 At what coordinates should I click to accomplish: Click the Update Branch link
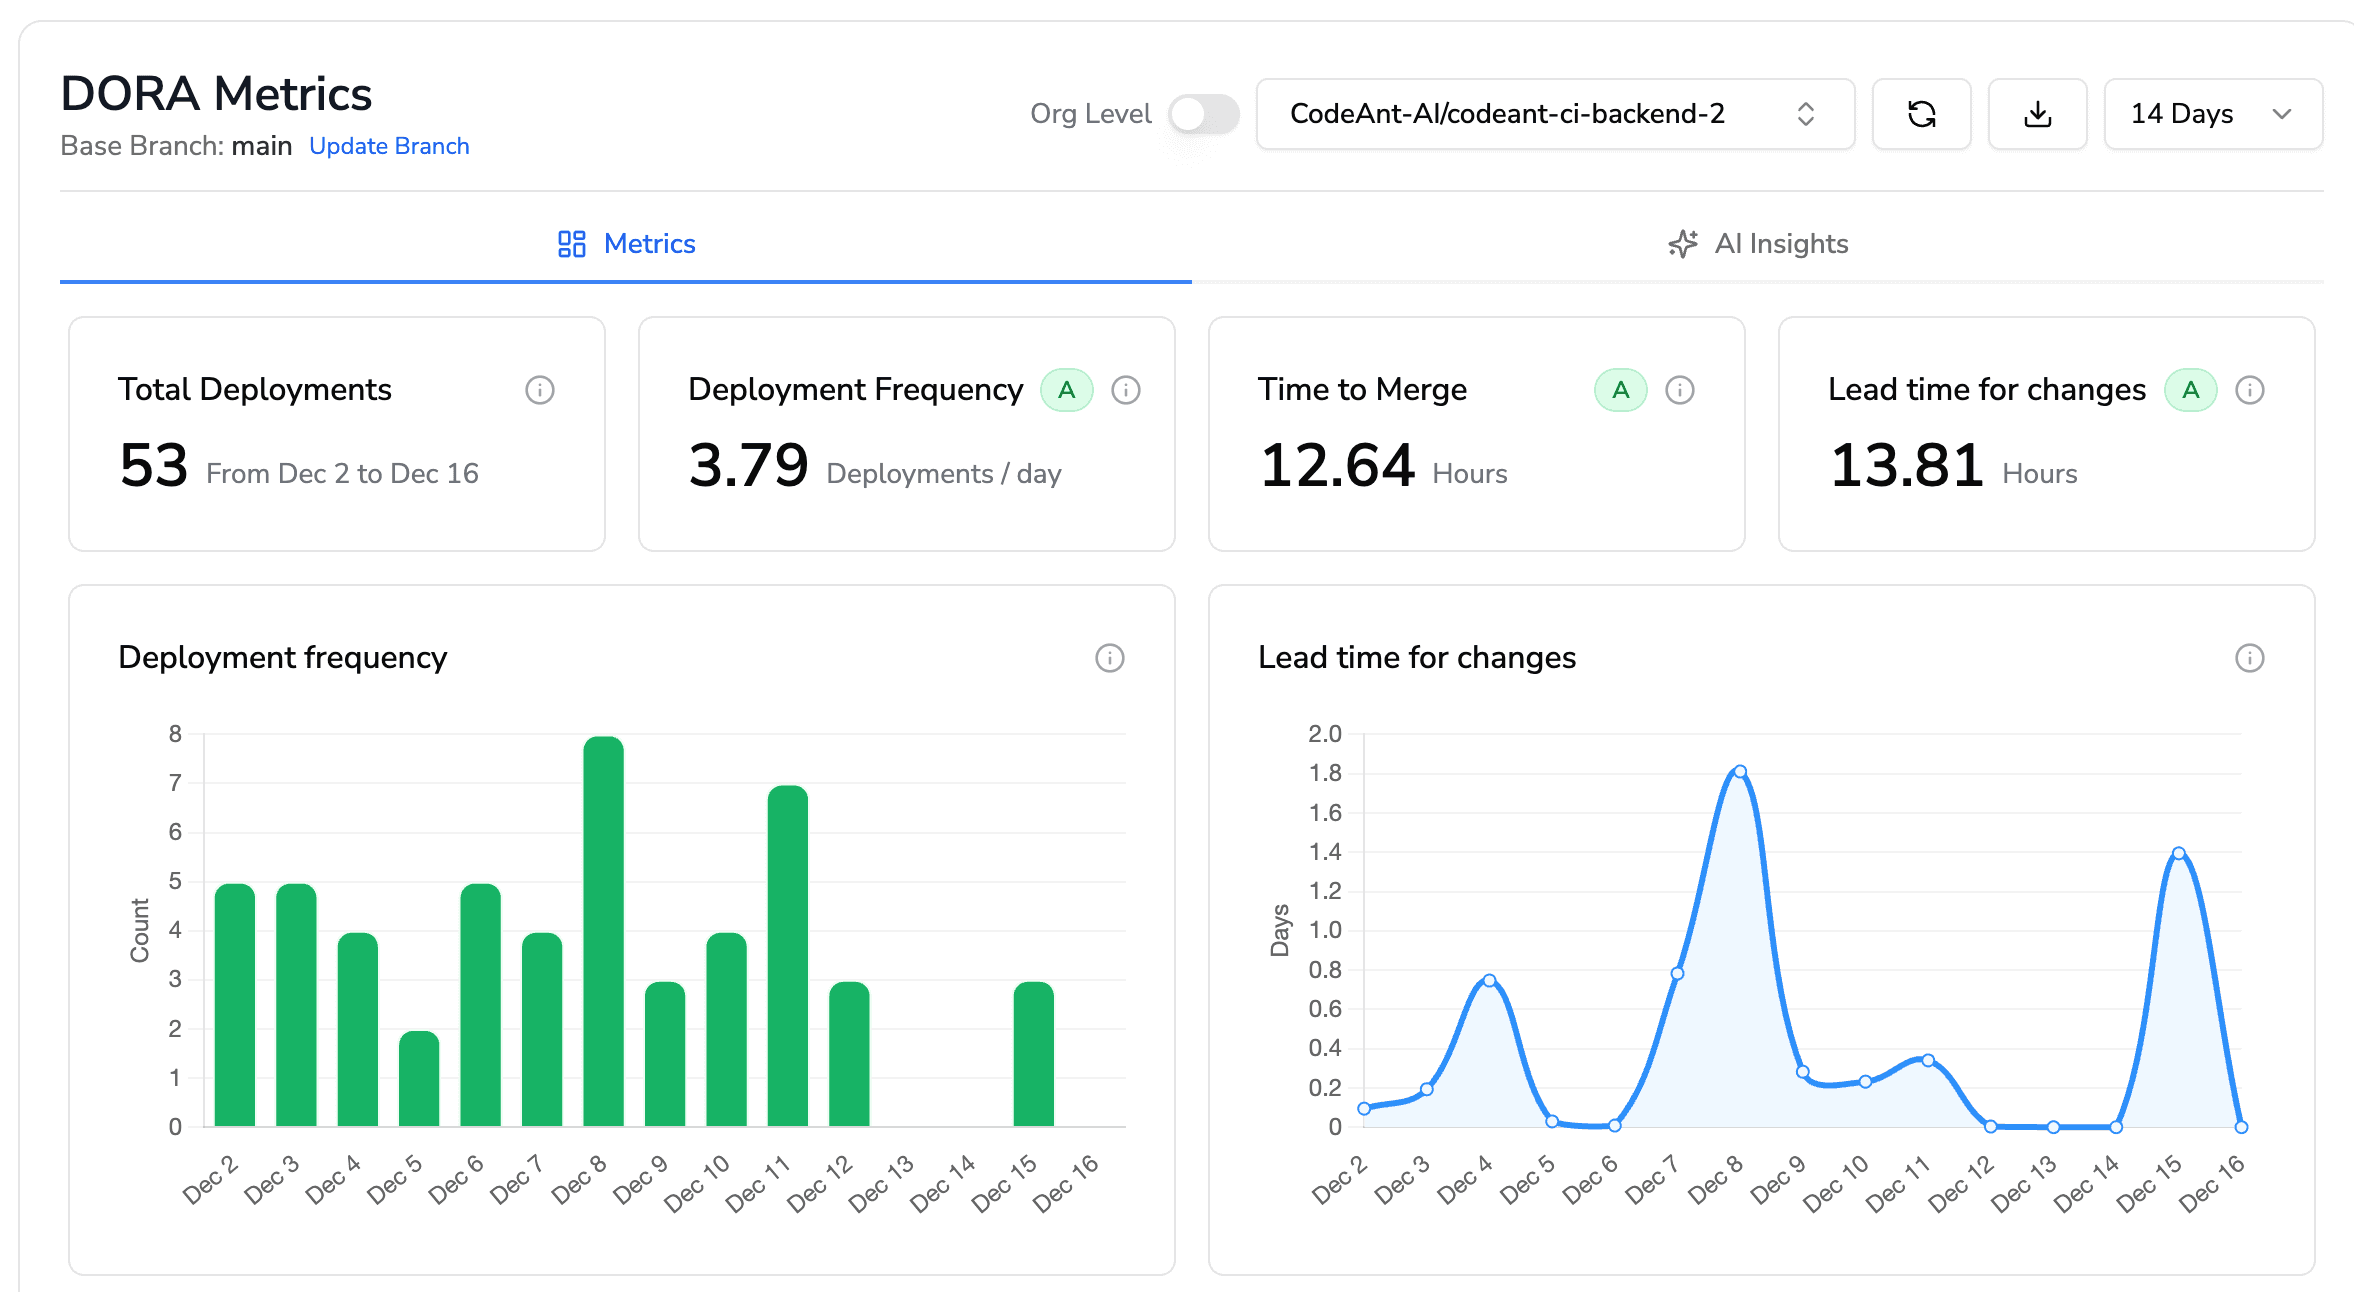click(x=389, y=146)
